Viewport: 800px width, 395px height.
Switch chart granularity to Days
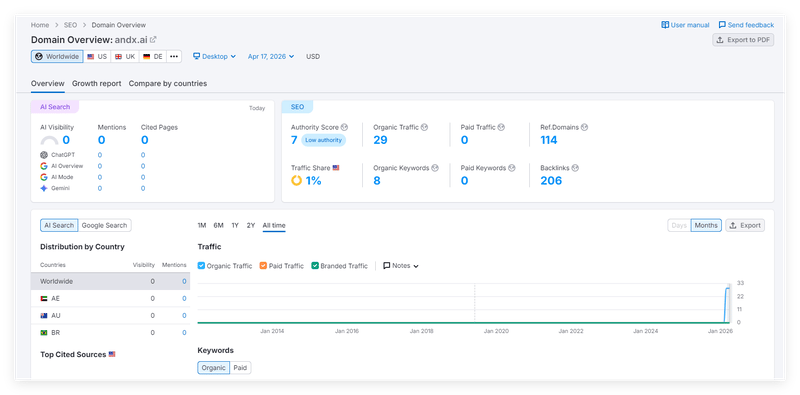[679, 226]
